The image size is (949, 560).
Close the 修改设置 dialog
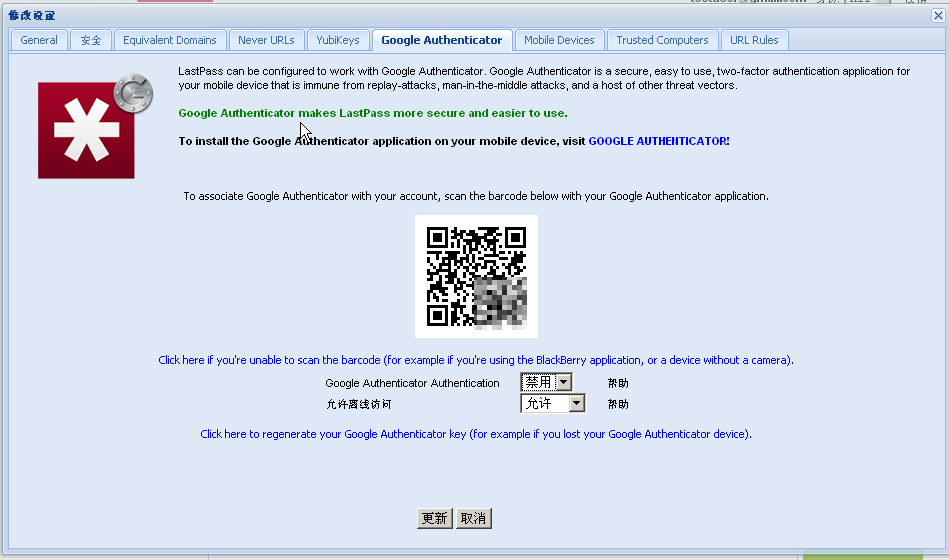(x=938, y=15)
